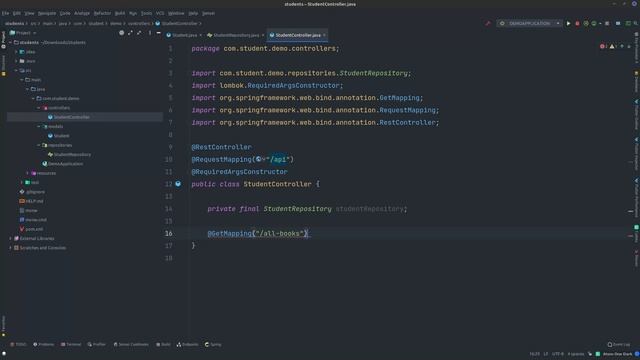640x360 pixels.
Task: Expand Scratches and Consoles node
Action: (x=11, y=248)
